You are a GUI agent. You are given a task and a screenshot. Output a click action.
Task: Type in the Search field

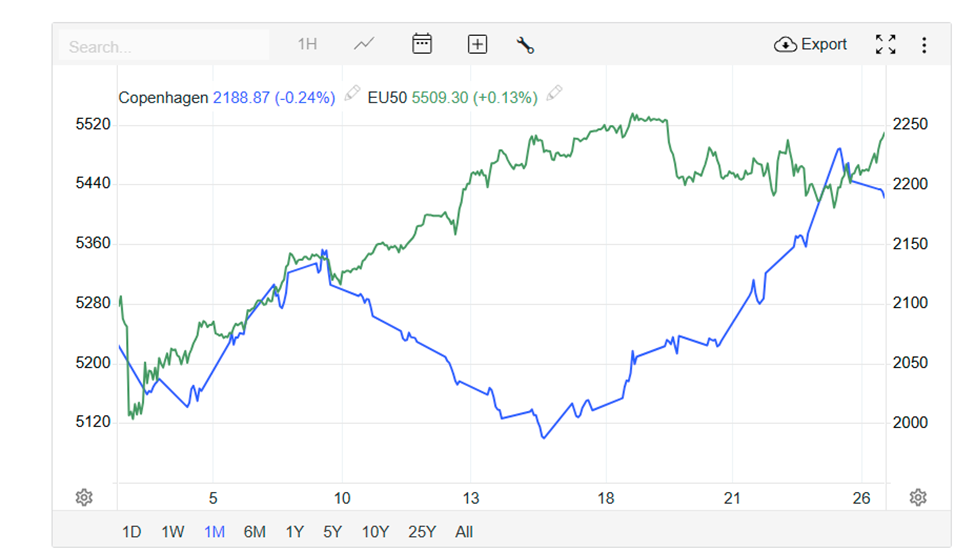coord(165,47)
